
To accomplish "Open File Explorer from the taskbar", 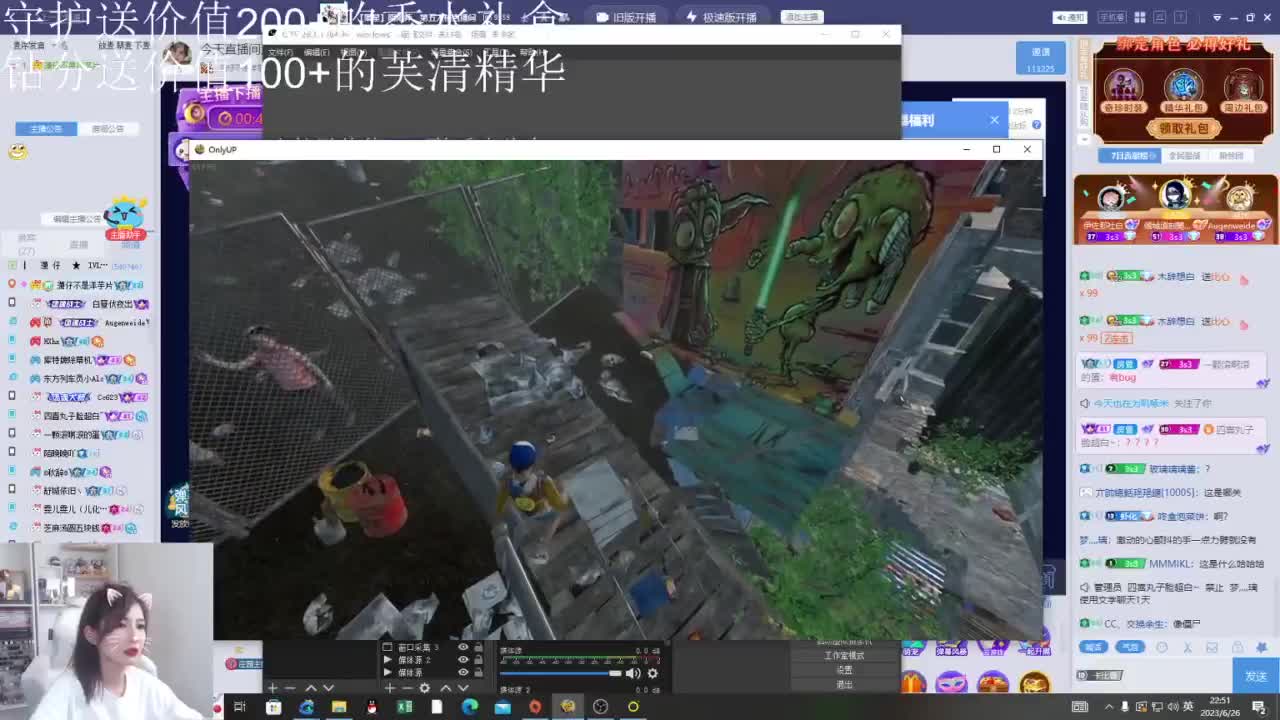I will (339, 707).
